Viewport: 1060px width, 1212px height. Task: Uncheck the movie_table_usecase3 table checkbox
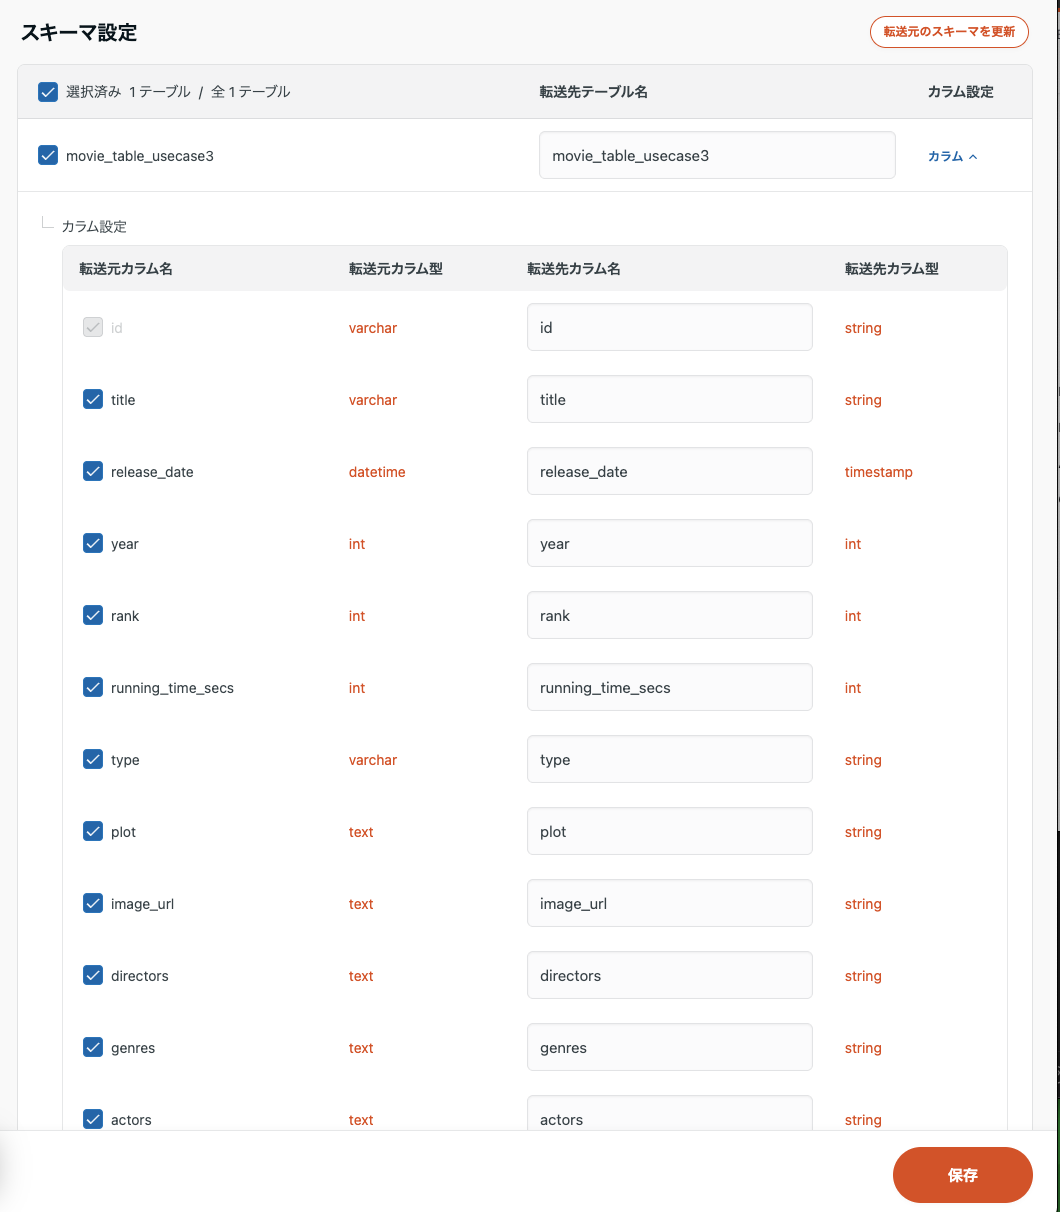coord(48,155)
